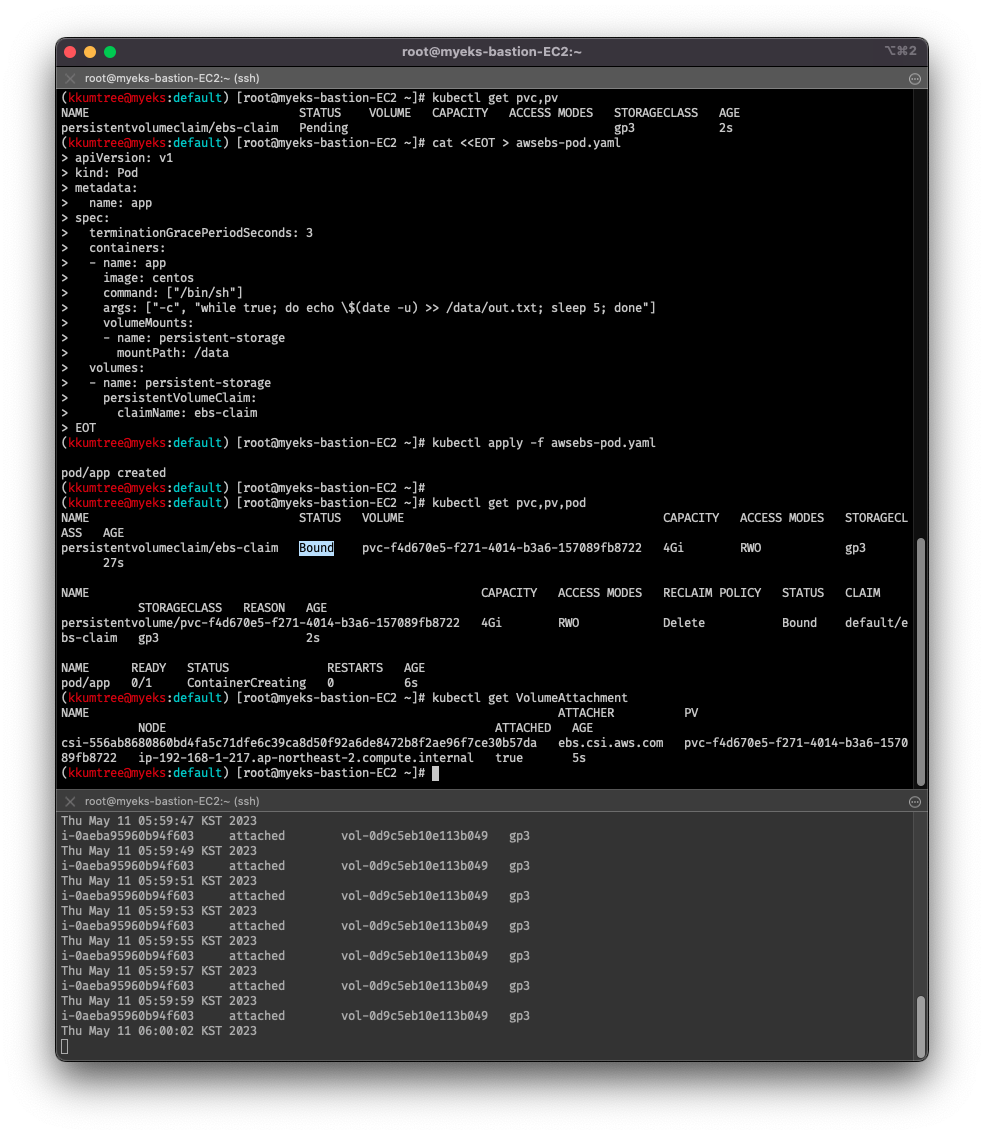Image resolution: width=984 pixels, height=1135 pixels.
Task: Click the red close window button
Action: point(70,52)
